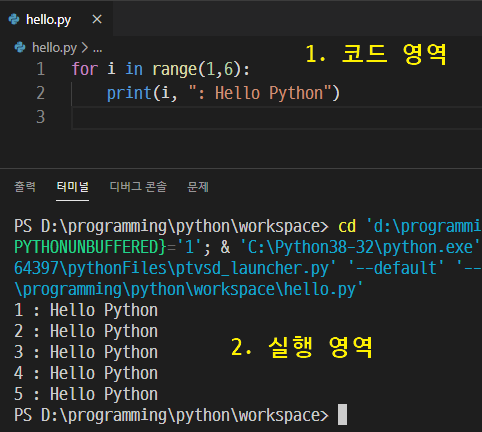
Task: Click hello.py in the breadcrumb path
Action: click(x=54, y=48)
